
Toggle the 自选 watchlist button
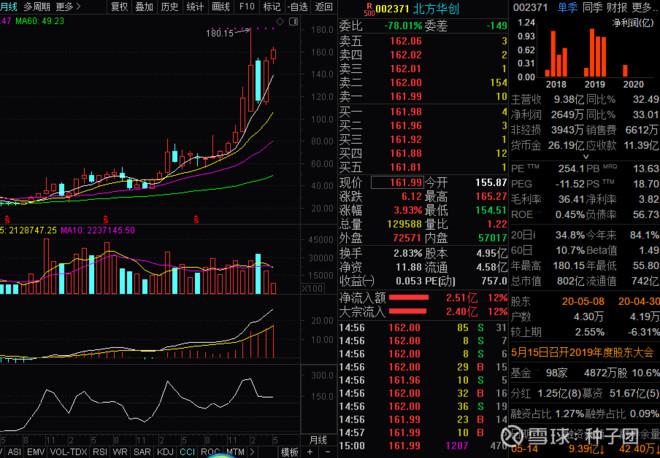tap(298, 7)
